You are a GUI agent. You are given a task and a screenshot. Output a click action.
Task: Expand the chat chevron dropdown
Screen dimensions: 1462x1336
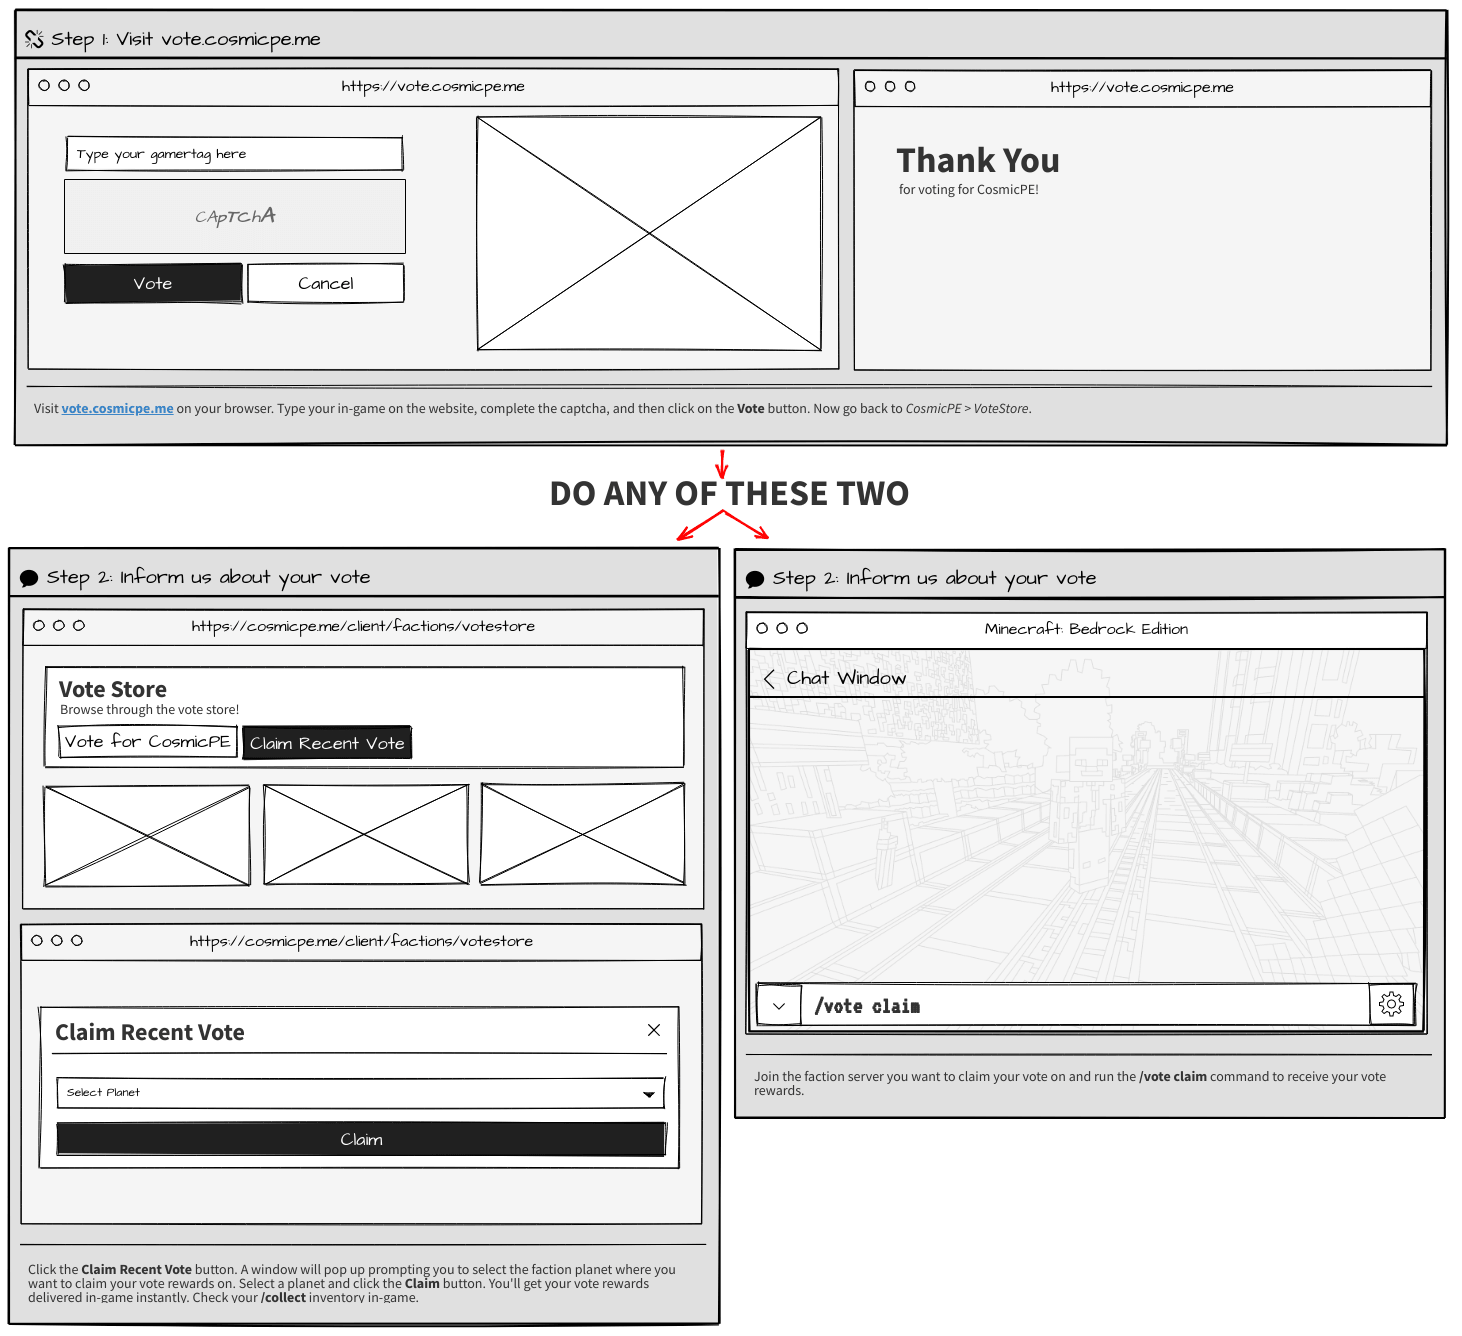(x=779, y=1006)
